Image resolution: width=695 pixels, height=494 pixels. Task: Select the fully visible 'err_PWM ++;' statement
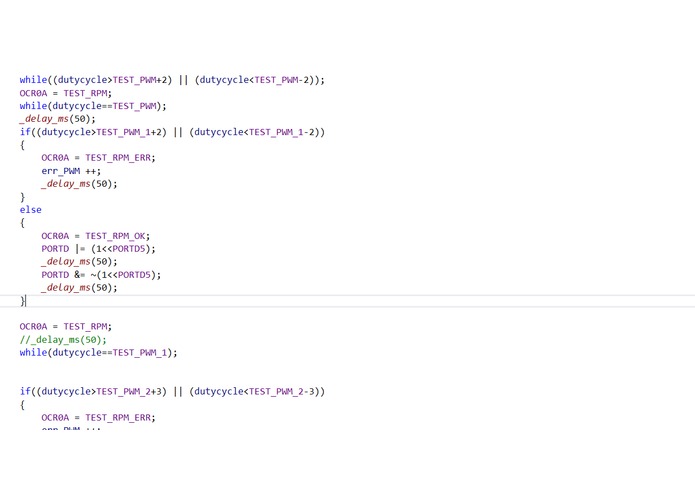pos(71,171)
